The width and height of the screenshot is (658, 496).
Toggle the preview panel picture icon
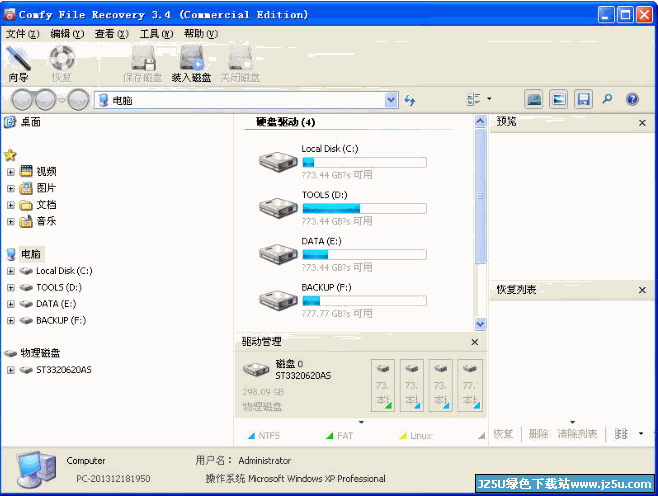pos(559,99)
